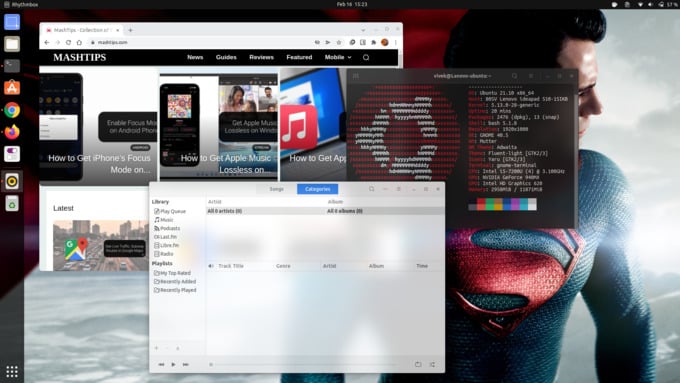Go to previous track in Rhythmbox
Screen dimensions: 680x383
point(161,365)
